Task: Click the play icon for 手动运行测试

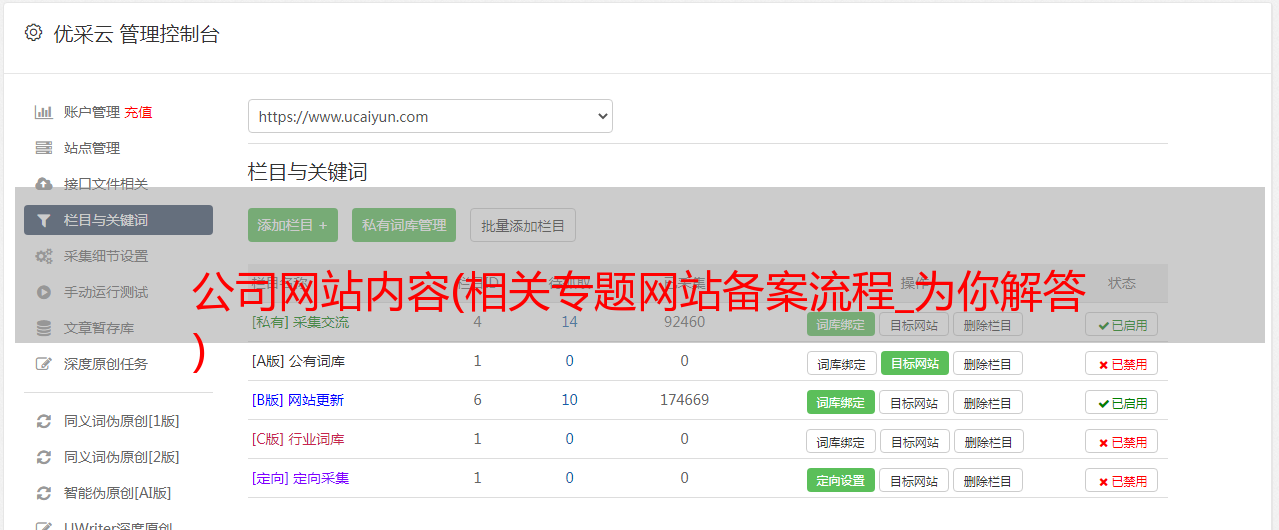Action: point(44,292)
